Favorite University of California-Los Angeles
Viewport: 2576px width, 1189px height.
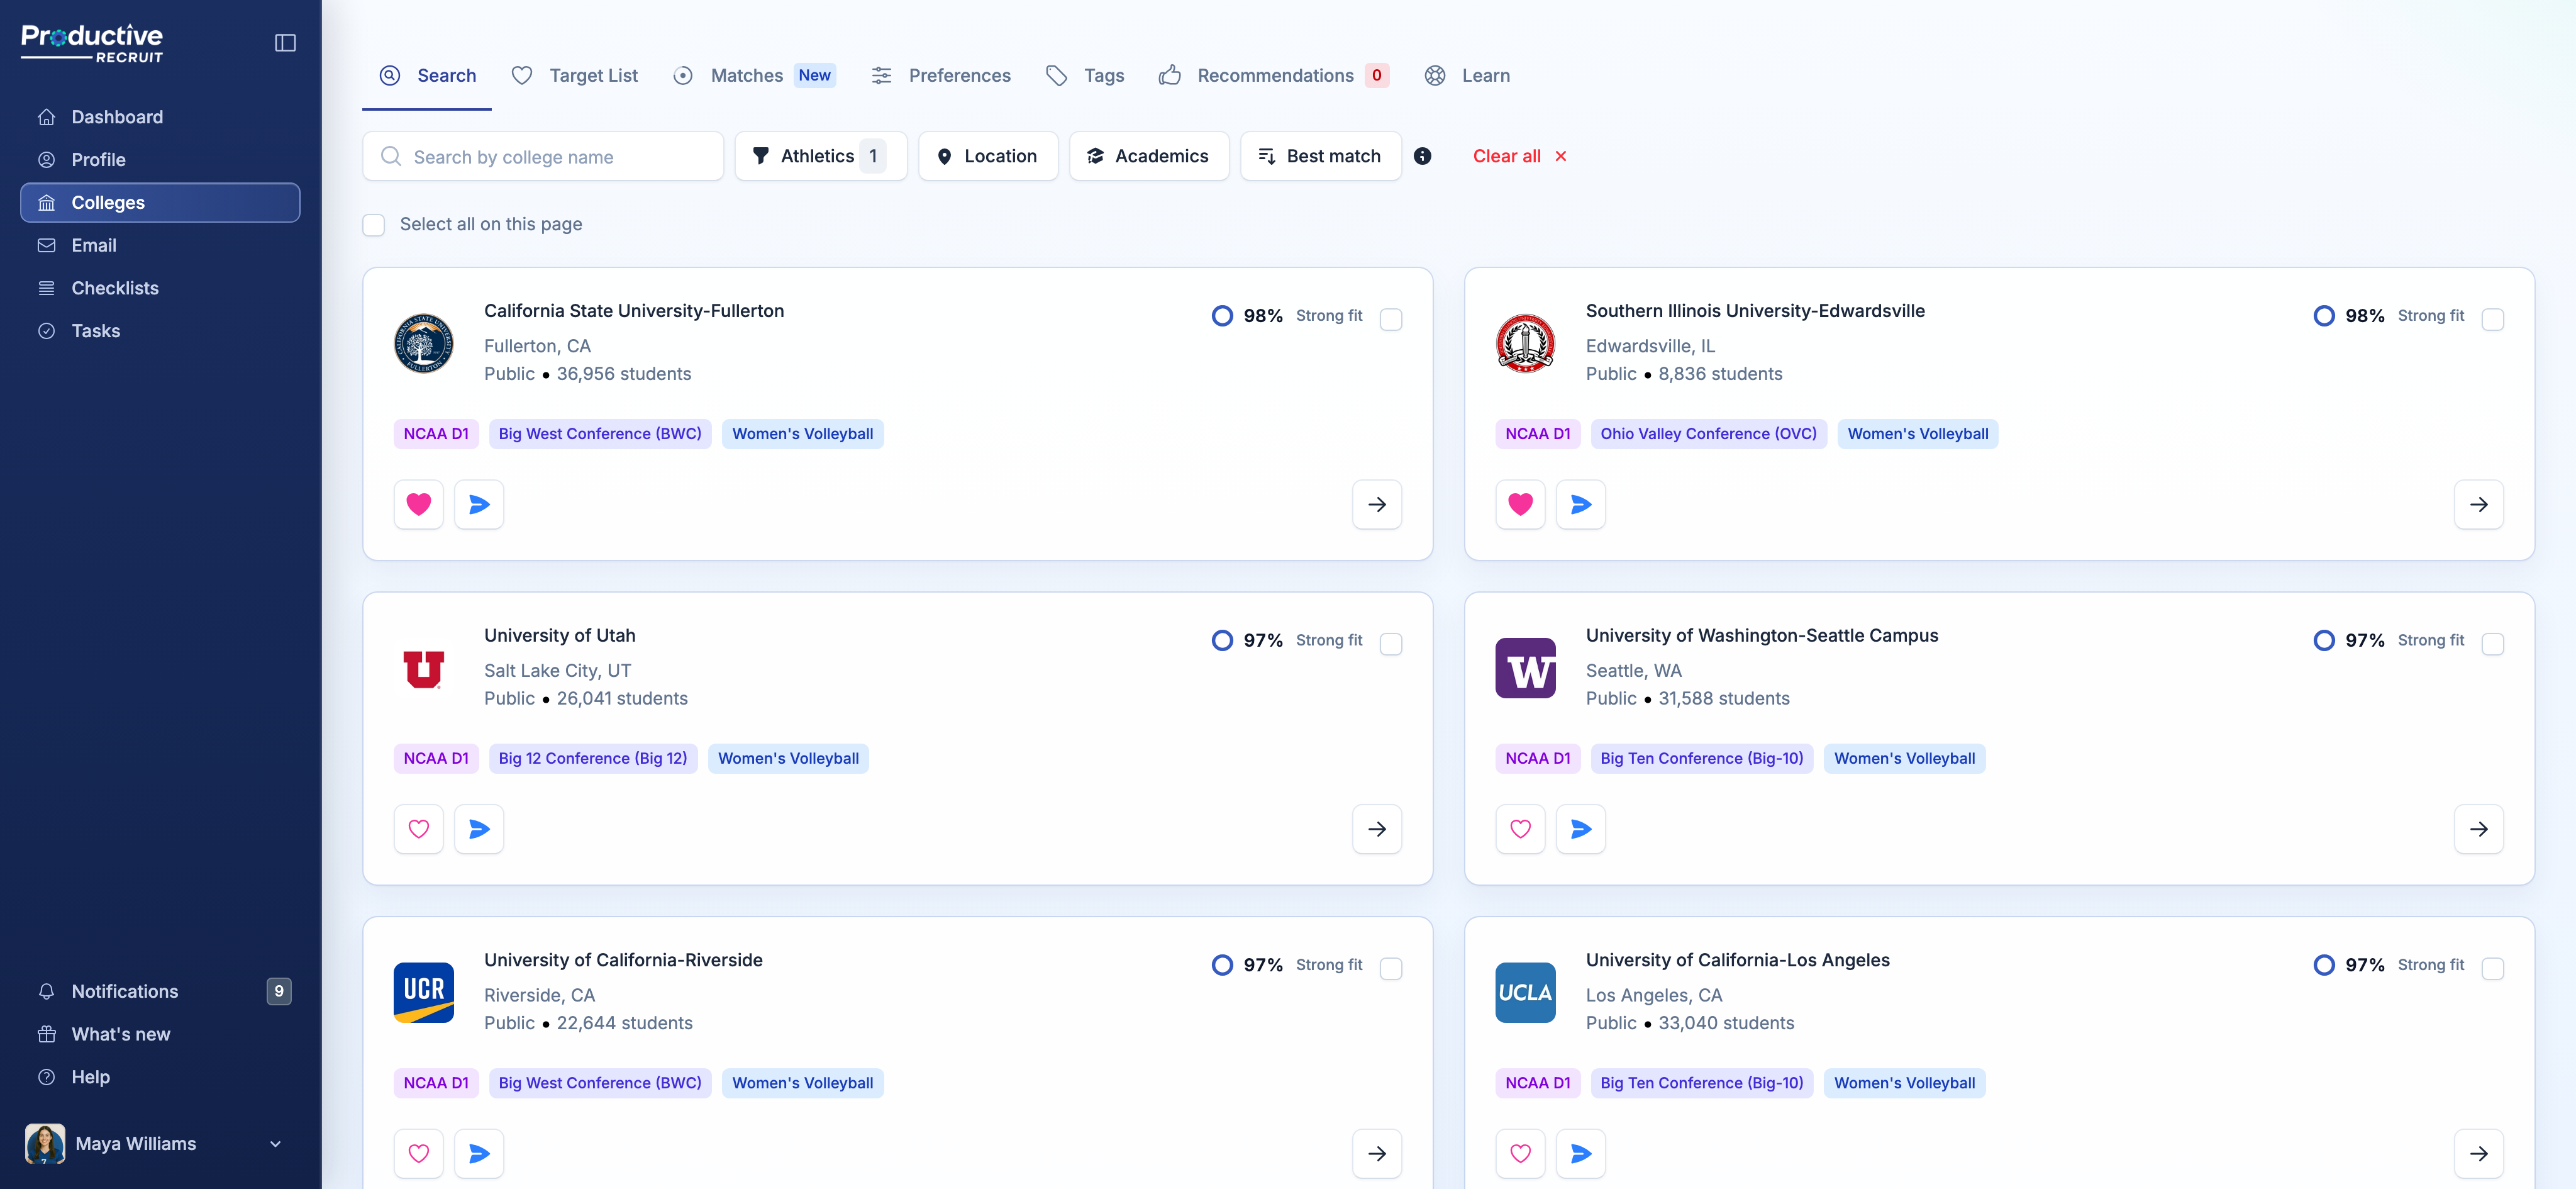[x=1520, y=1154]
